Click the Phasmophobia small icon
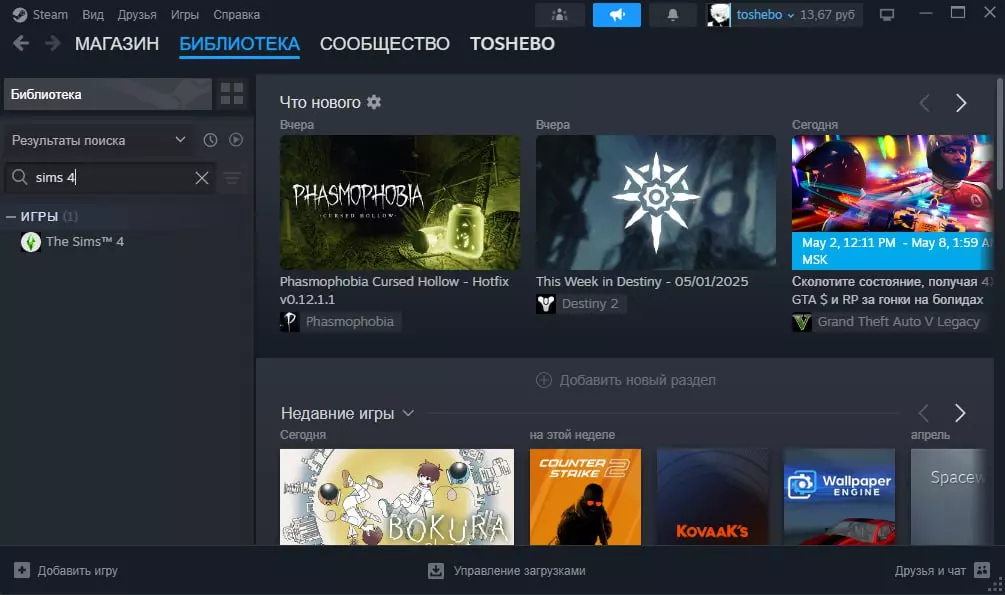Viewport: 1005px width, 595px height. pyautogui.click(x=289, y=321)
